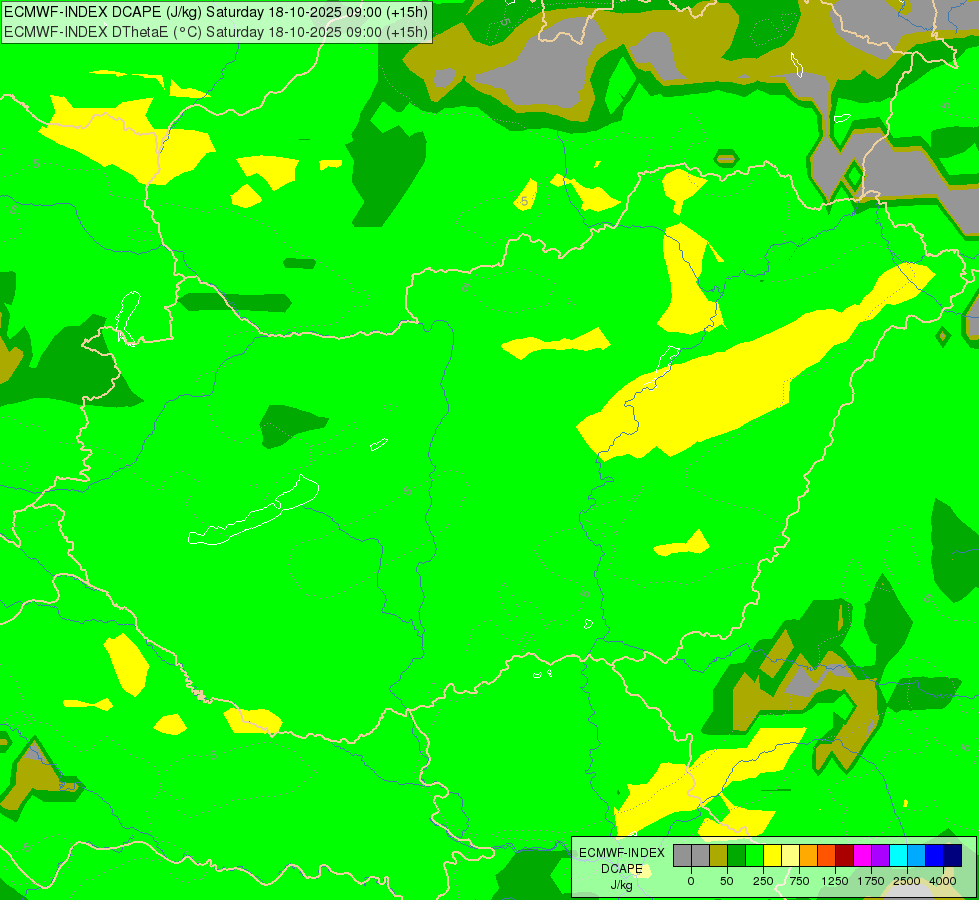Viewport: 979px width, 900px height.
Task: Select the bright green legend swatch before 250
Action: point(754,856)
